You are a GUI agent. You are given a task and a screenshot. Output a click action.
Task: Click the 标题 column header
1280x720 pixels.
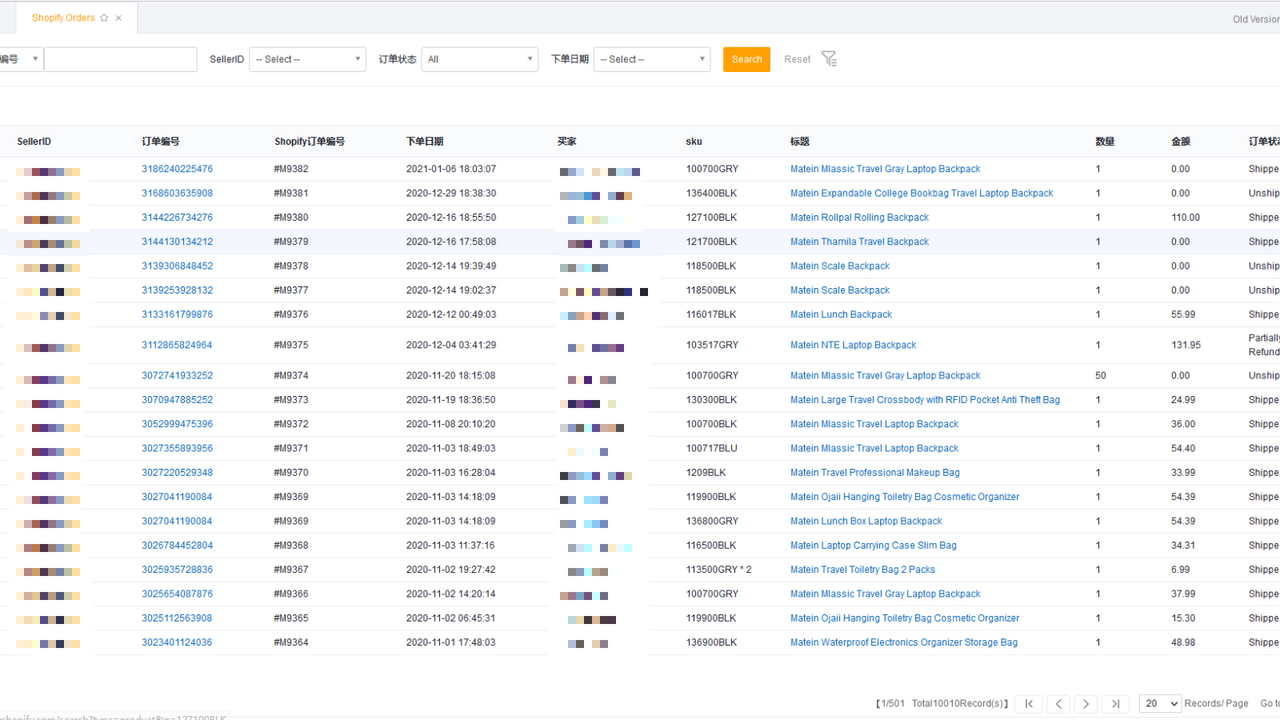click(x=799, y=142)
